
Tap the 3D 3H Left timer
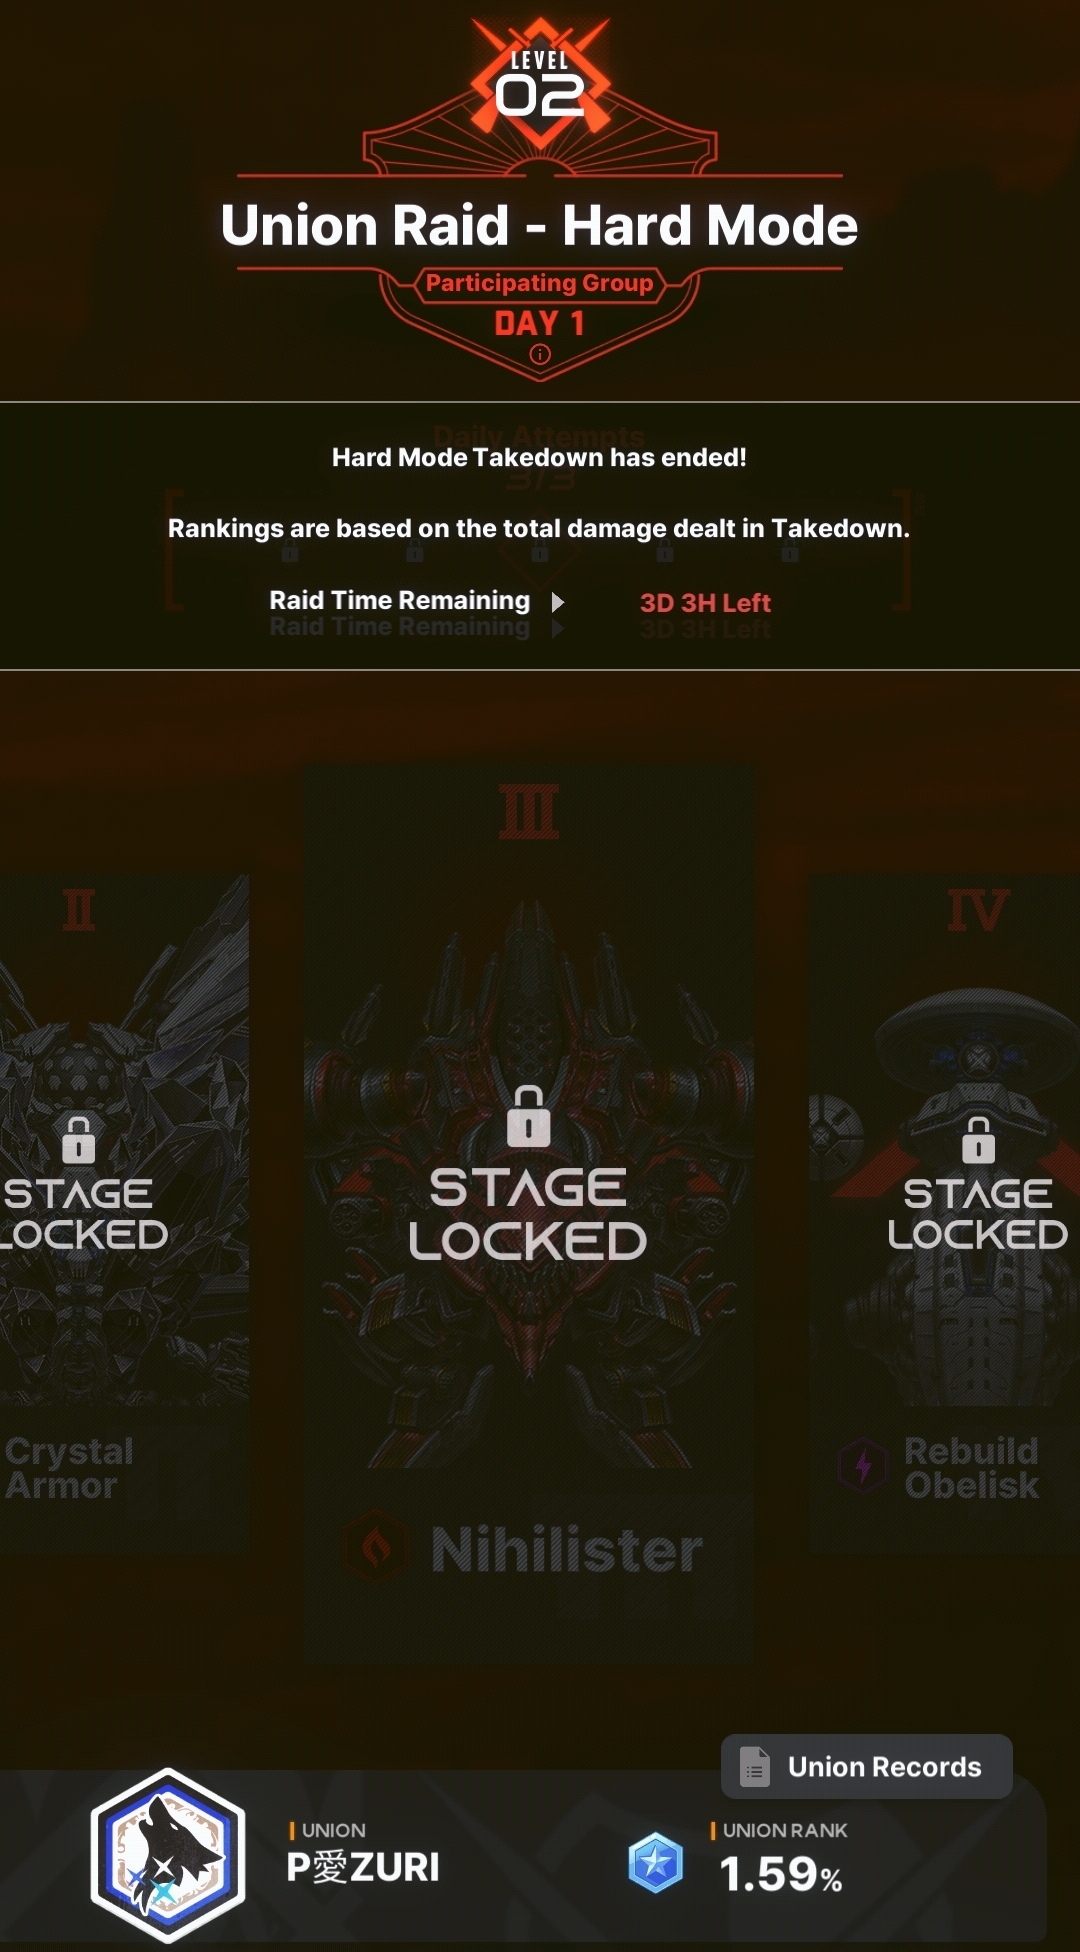[705, 603]
